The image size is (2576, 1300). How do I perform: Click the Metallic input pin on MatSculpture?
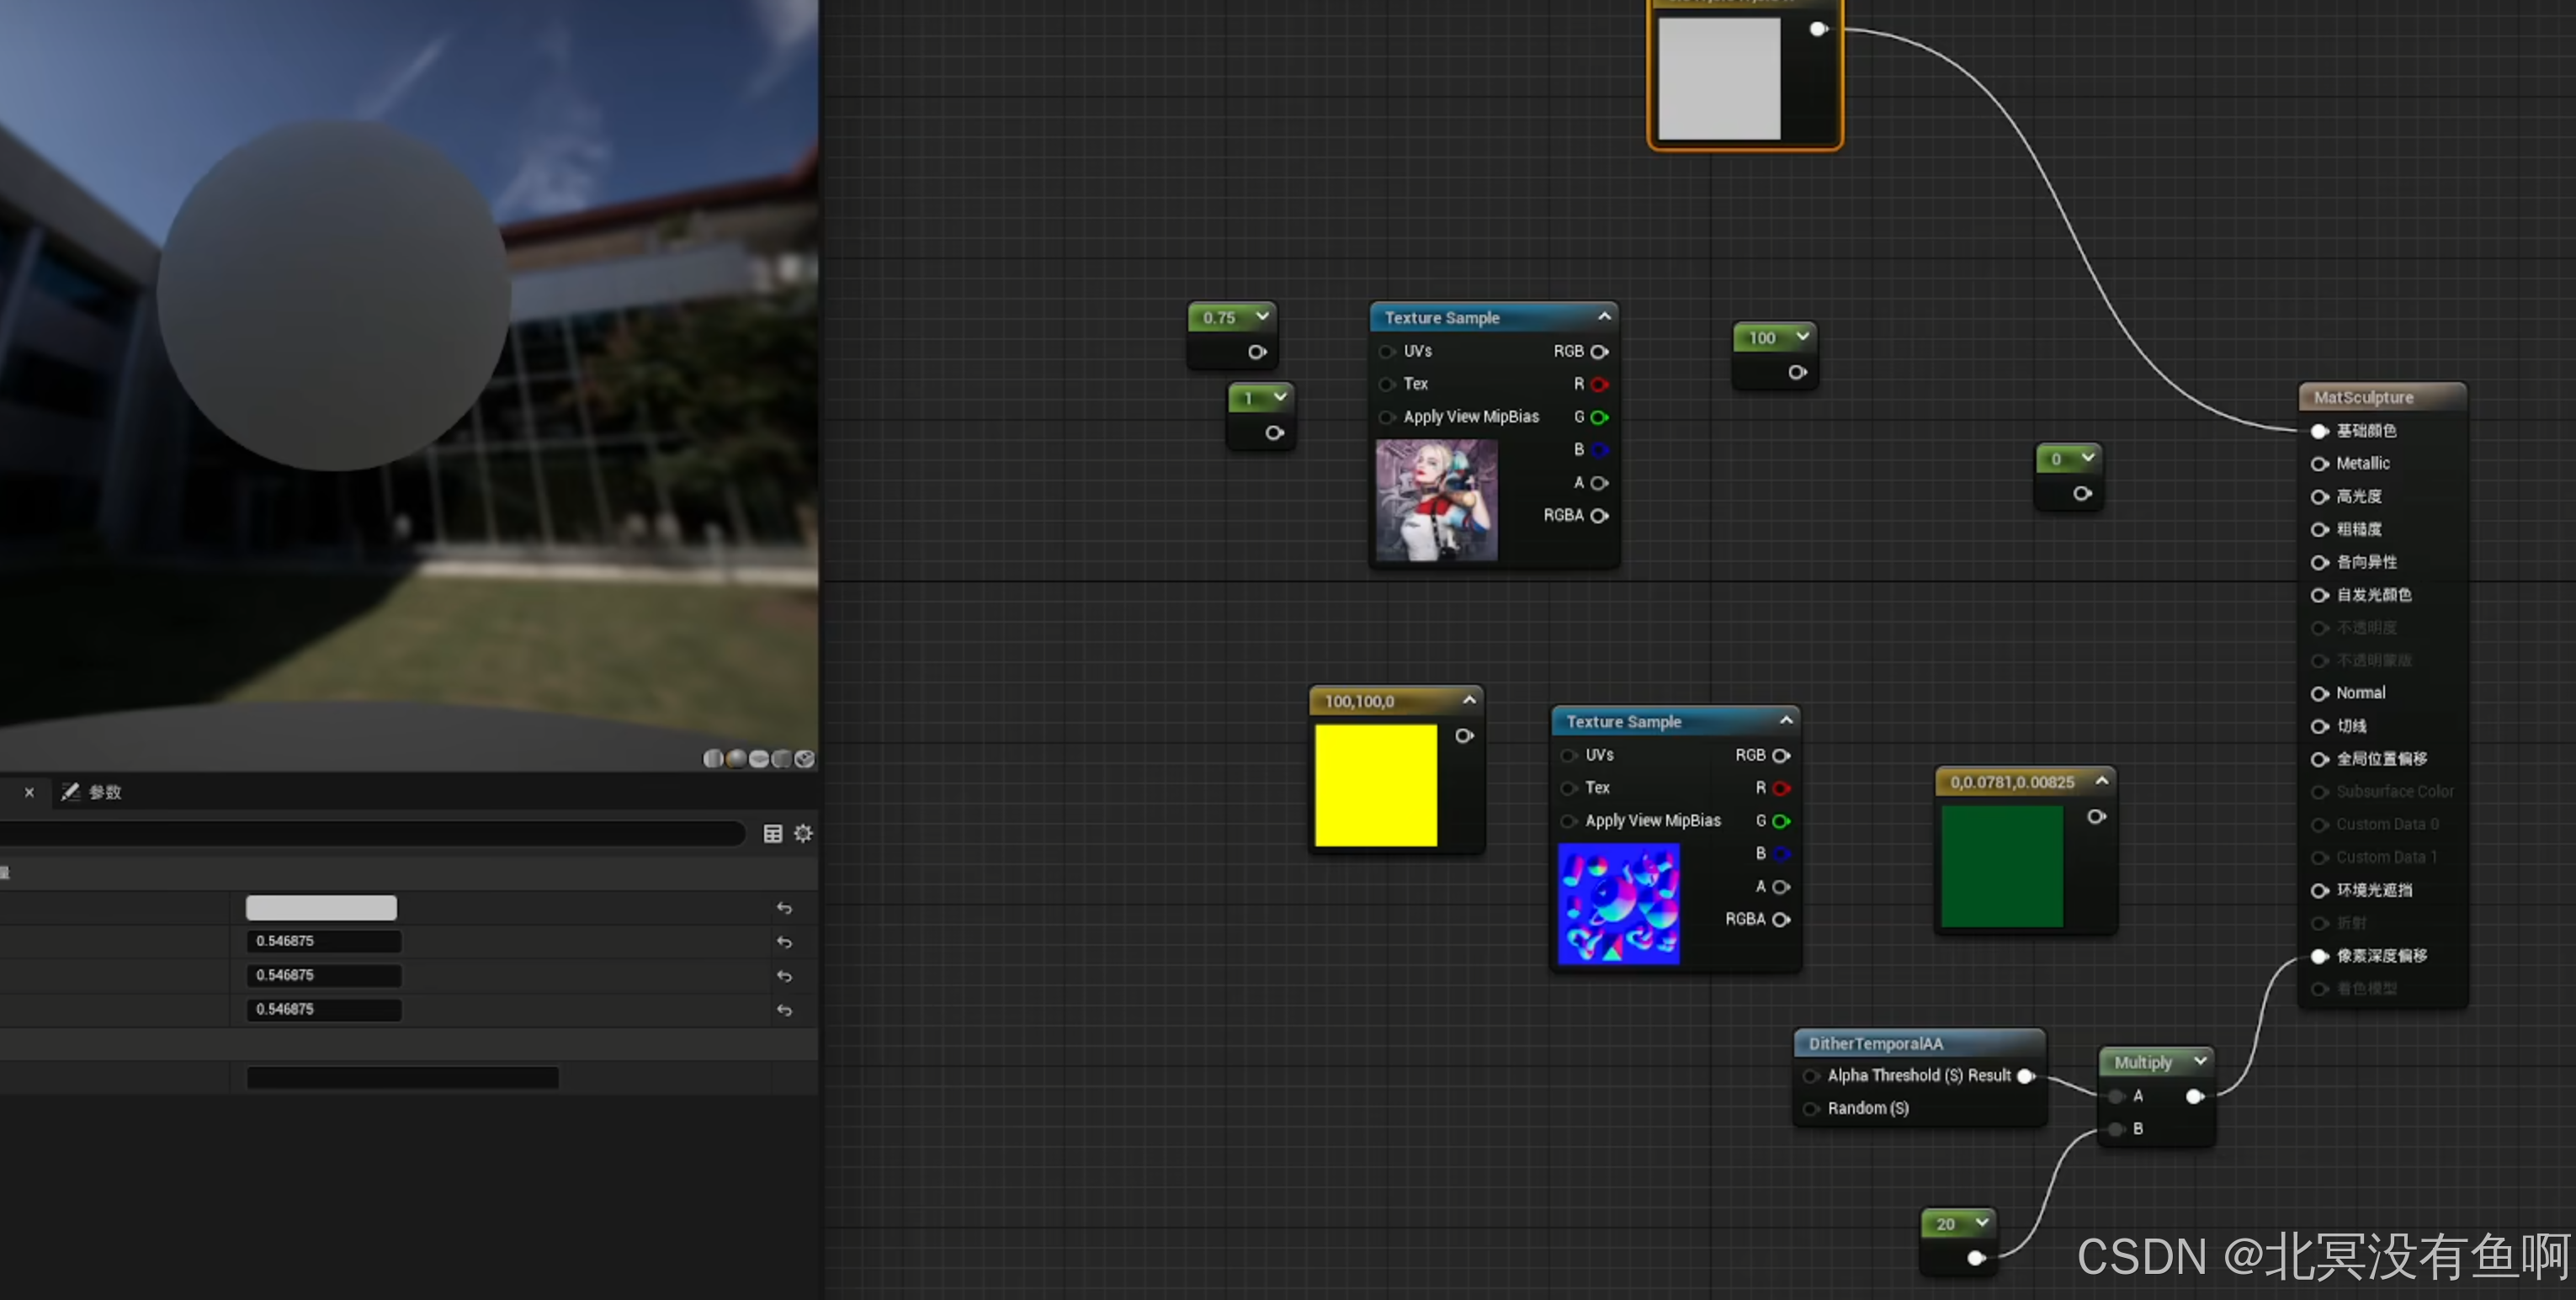tap(2319, 464)
